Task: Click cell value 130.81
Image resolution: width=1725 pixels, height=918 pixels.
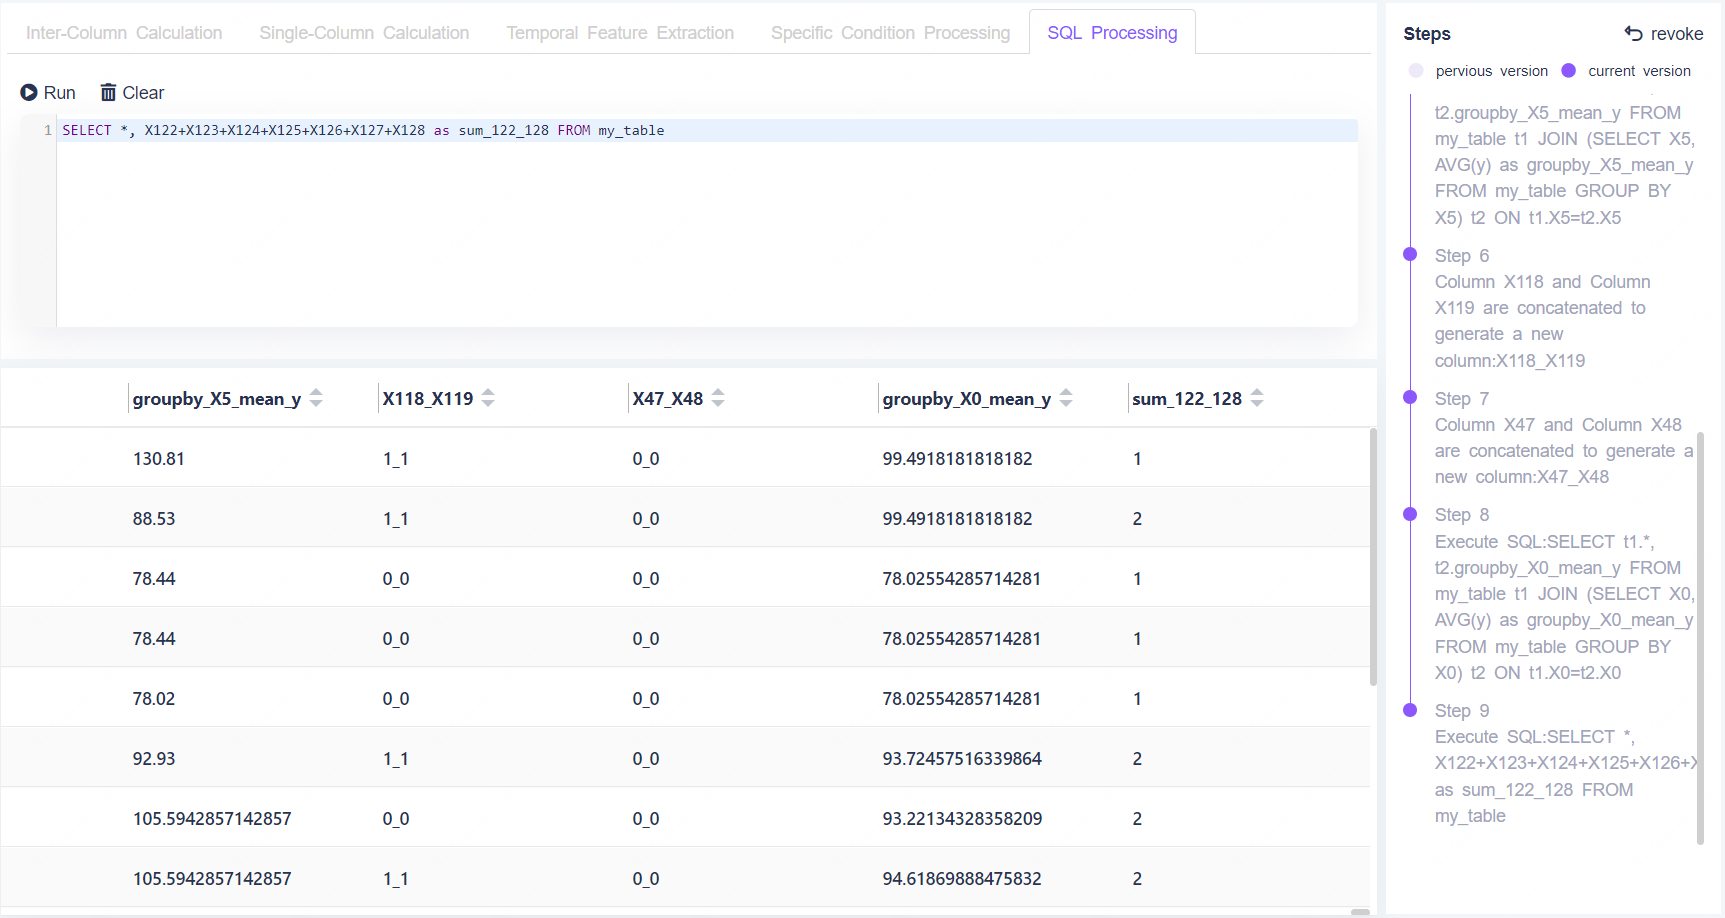Action: pyautogui.click(x=159, y=459)
